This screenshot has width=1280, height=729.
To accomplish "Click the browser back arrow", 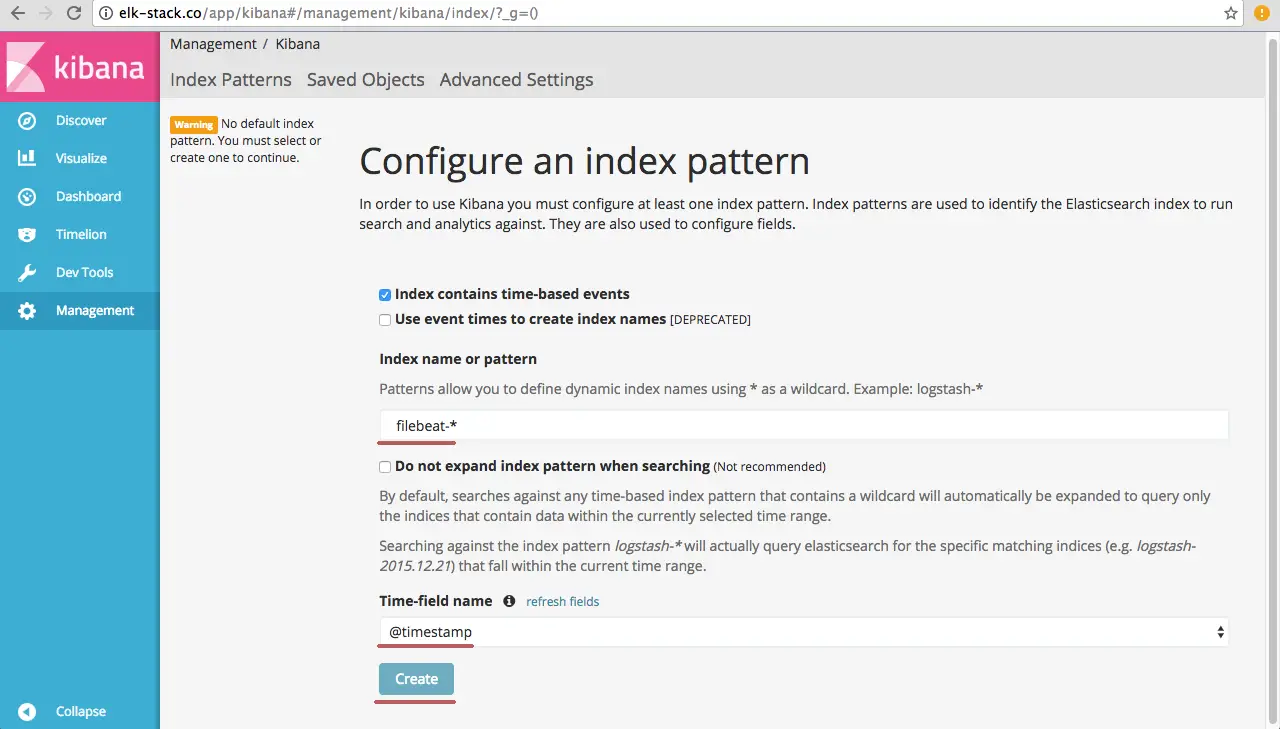I will coord(17,14).
